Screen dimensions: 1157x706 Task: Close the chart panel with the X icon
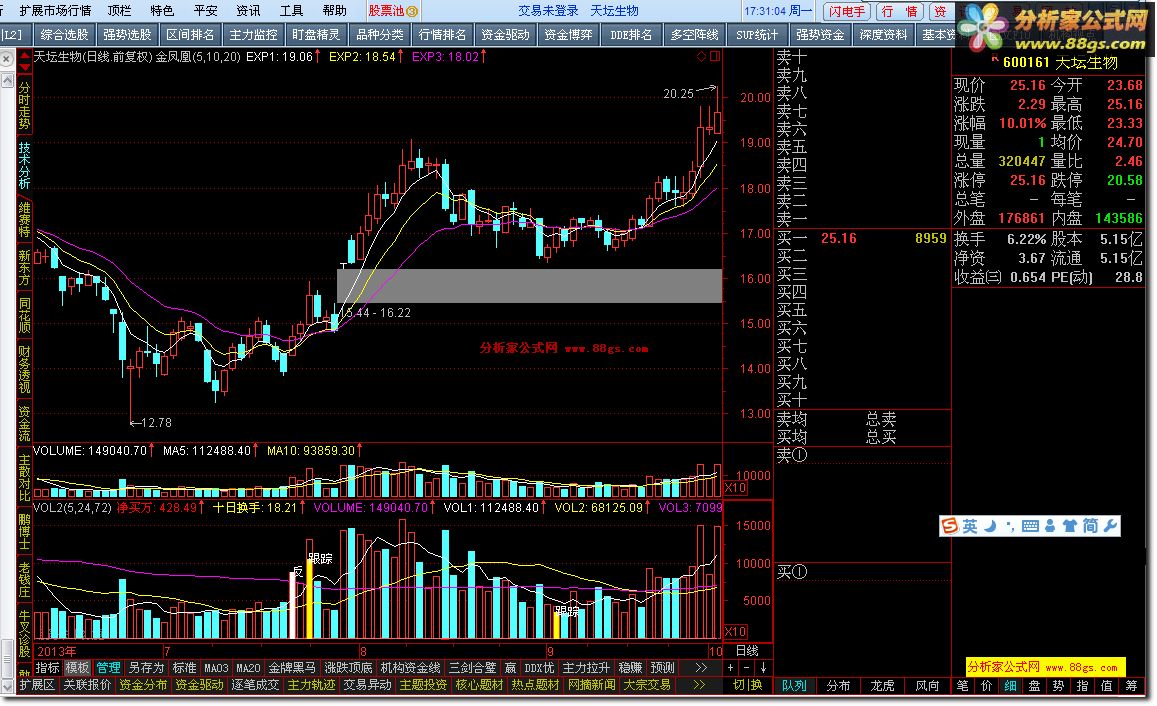click(x=7, y=58)
